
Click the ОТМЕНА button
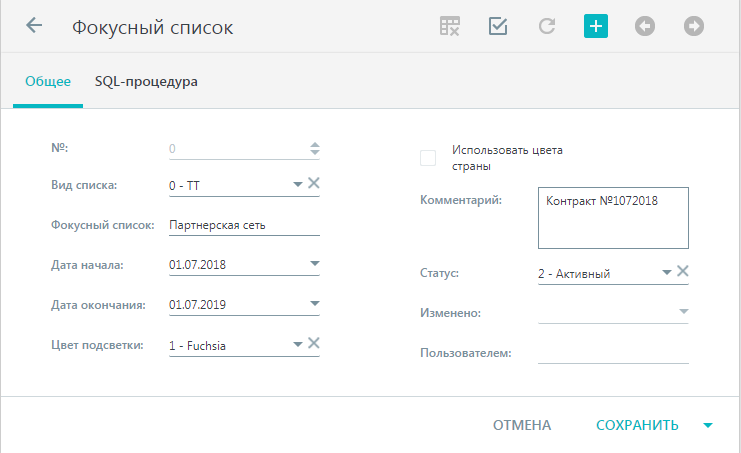(x=522, y=425)
